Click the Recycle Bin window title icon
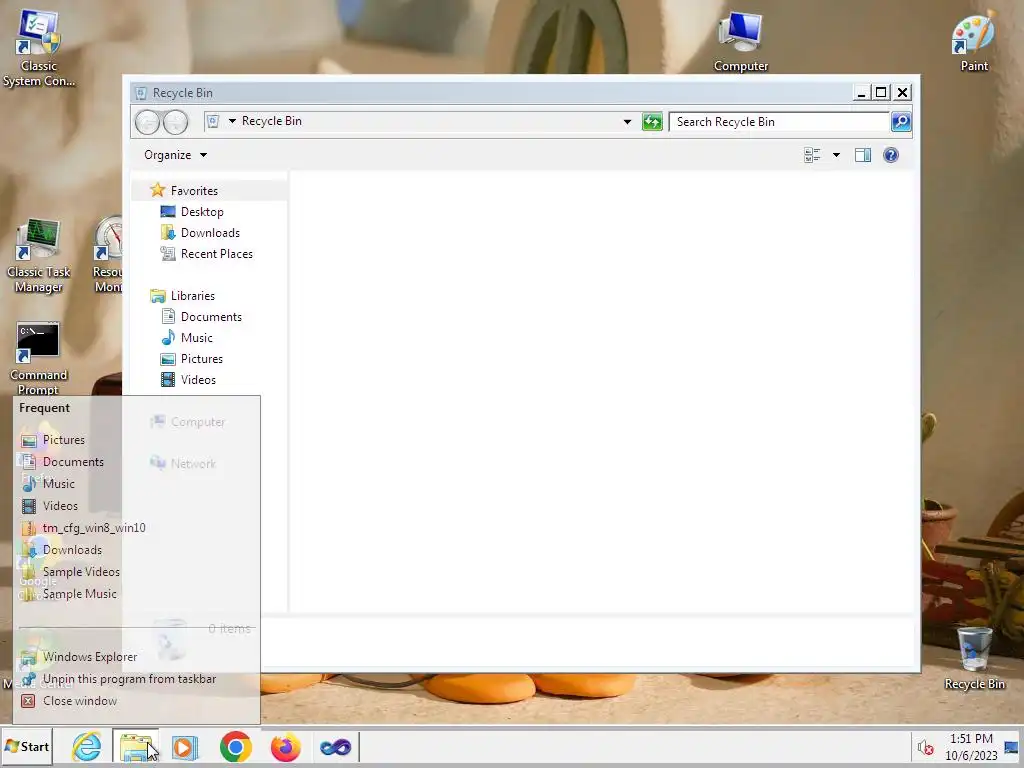 click(x=140, y=93)
